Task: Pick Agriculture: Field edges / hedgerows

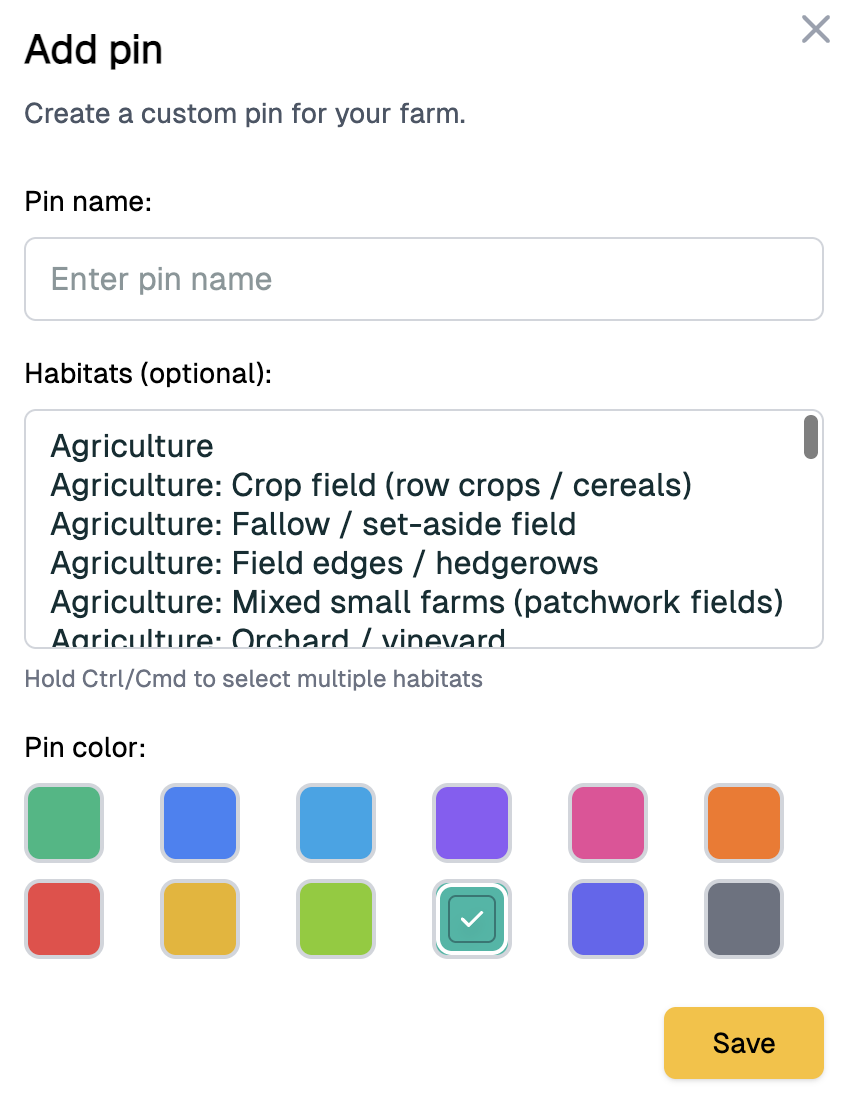Action: (x=324, y=563)
